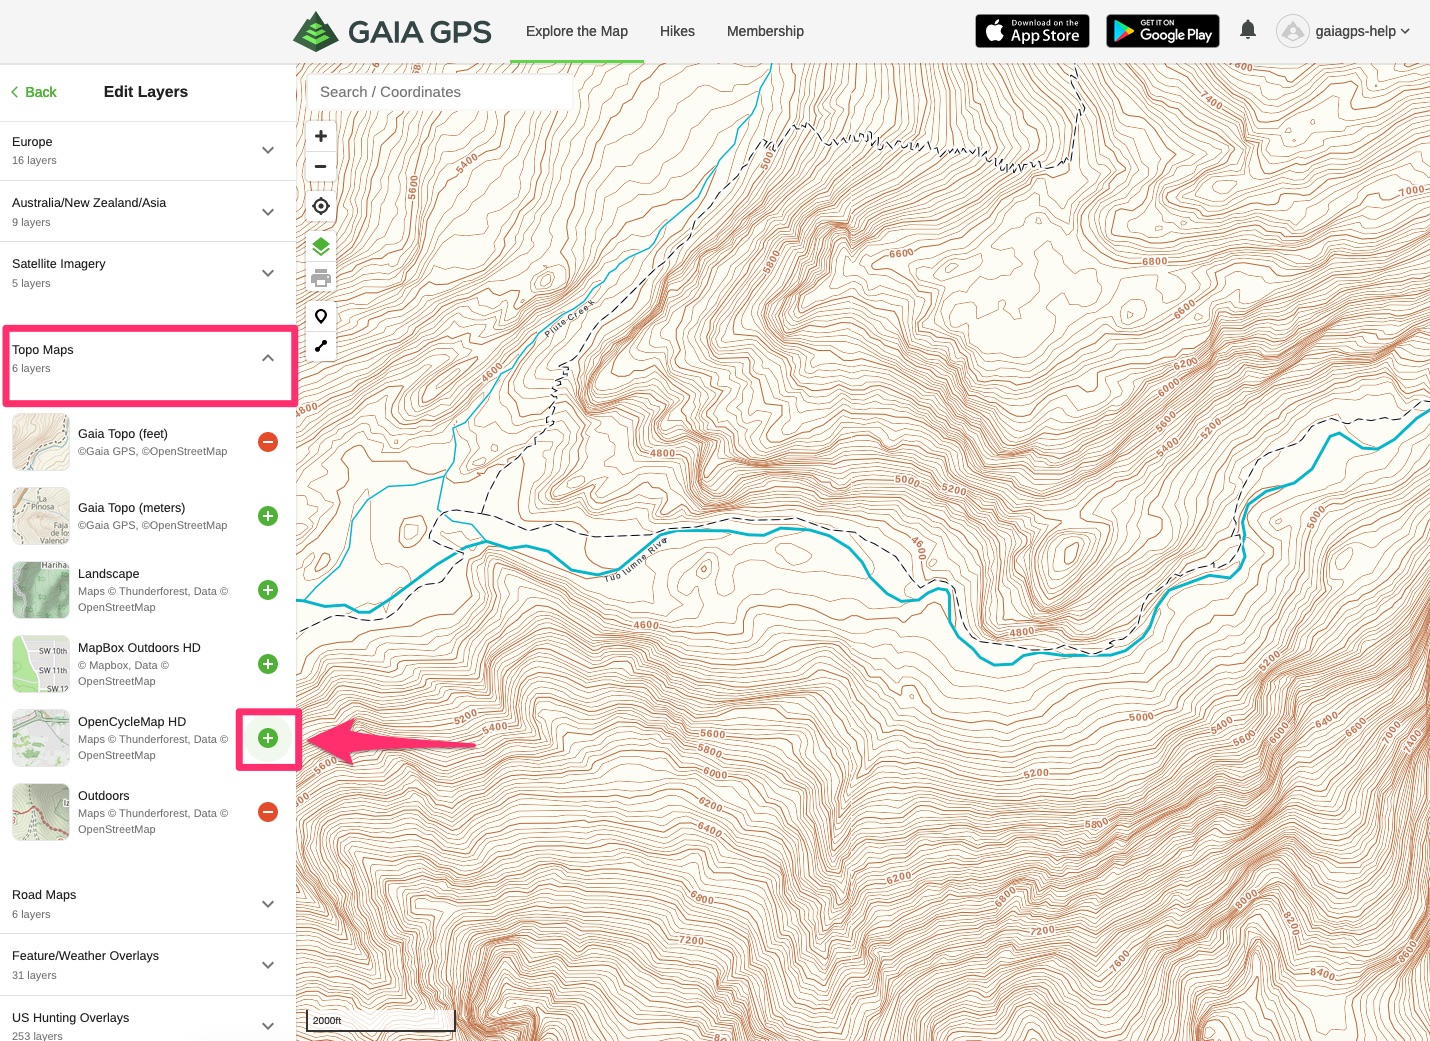Click the Outdoors layer thumbnail
The width and height of the screenshot is (1430, 1041).
[x=41, y=812]
